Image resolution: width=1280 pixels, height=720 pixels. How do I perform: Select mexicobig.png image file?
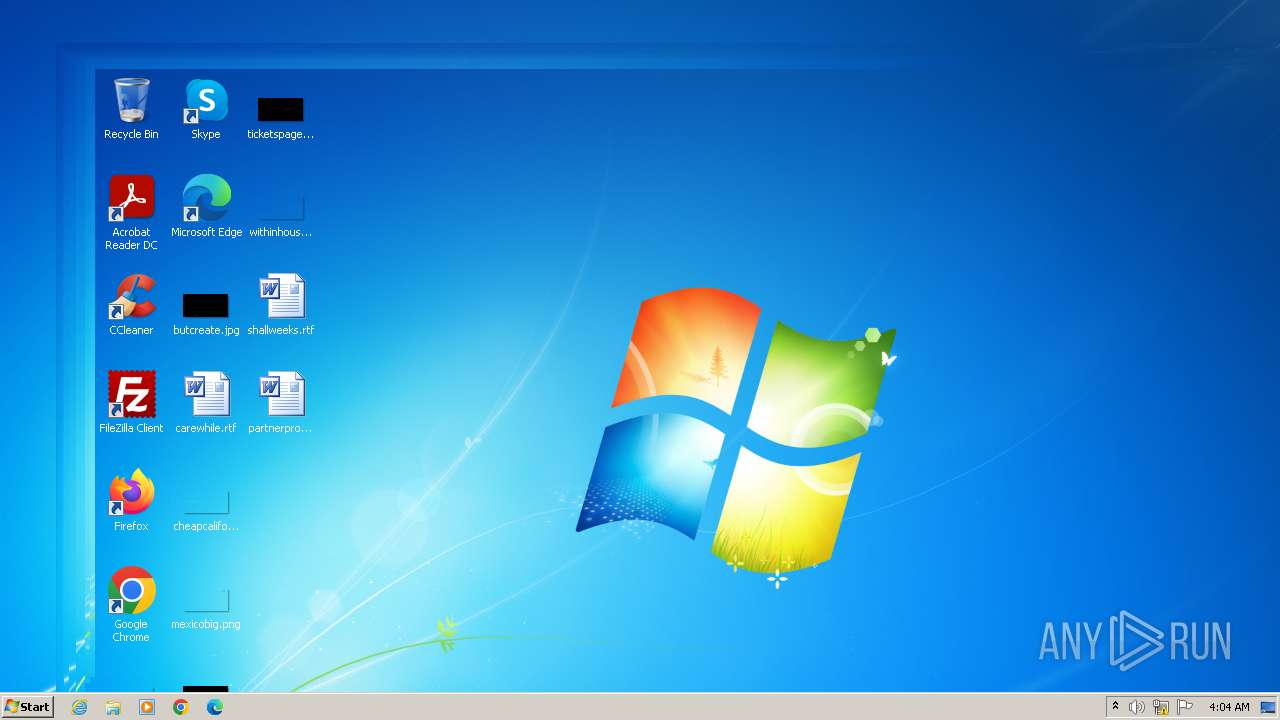point(206,608)
